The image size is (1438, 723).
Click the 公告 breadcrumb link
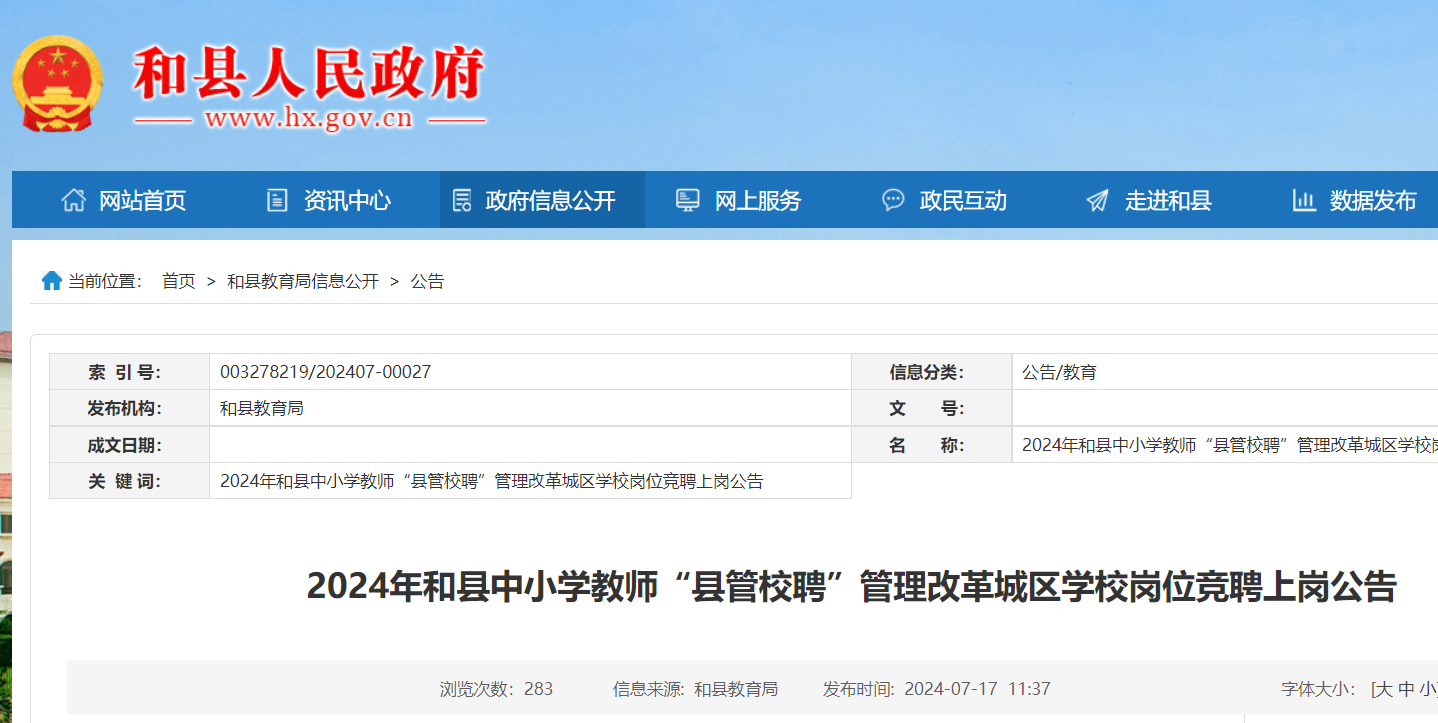tap(427, 282)
